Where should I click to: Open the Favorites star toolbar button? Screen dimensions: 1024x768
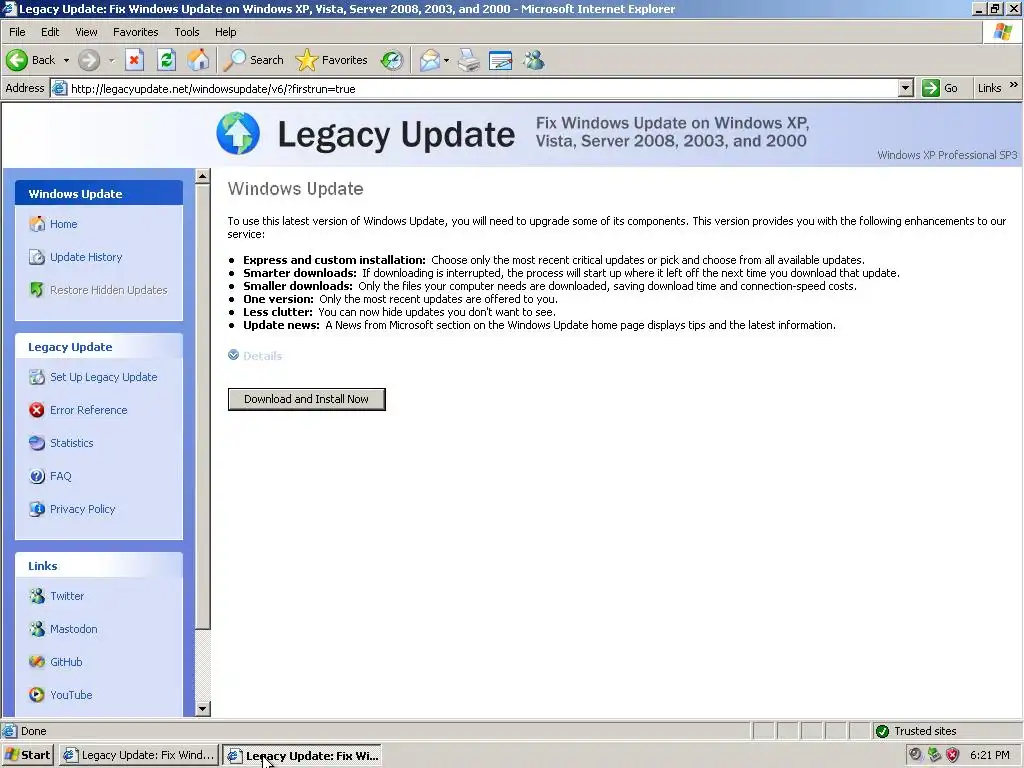click(x=332, y=60)
